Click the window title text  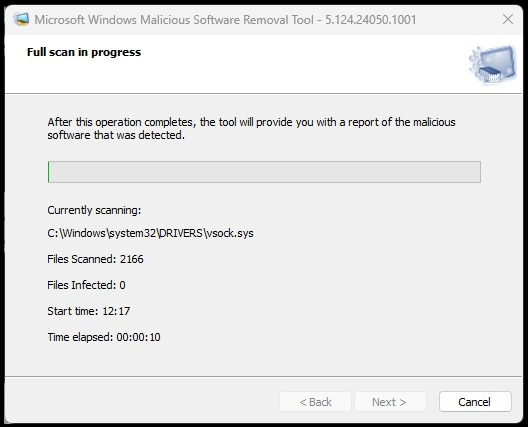click(225, 20)
